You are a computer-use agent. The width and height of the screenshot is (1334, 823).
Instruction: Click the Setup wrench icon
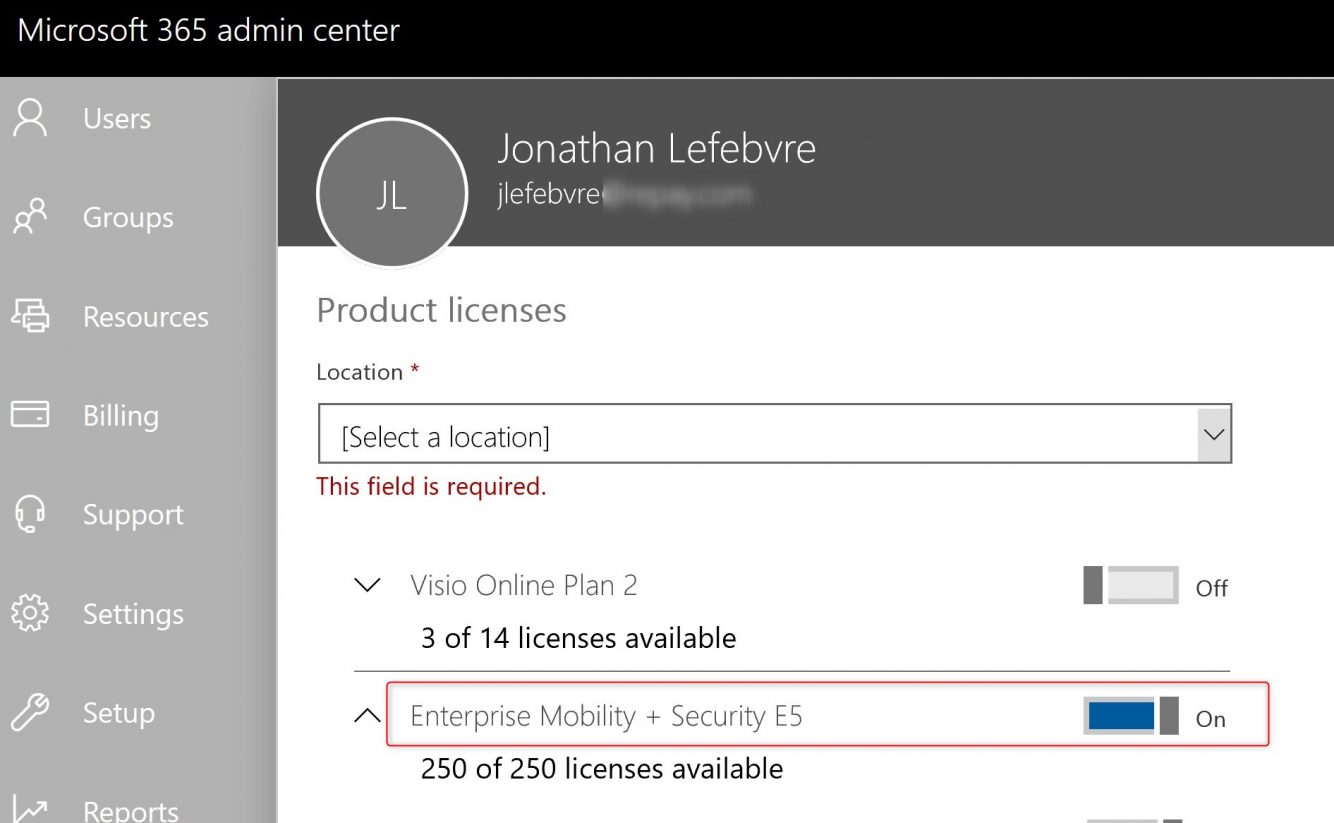coord(30,712)
